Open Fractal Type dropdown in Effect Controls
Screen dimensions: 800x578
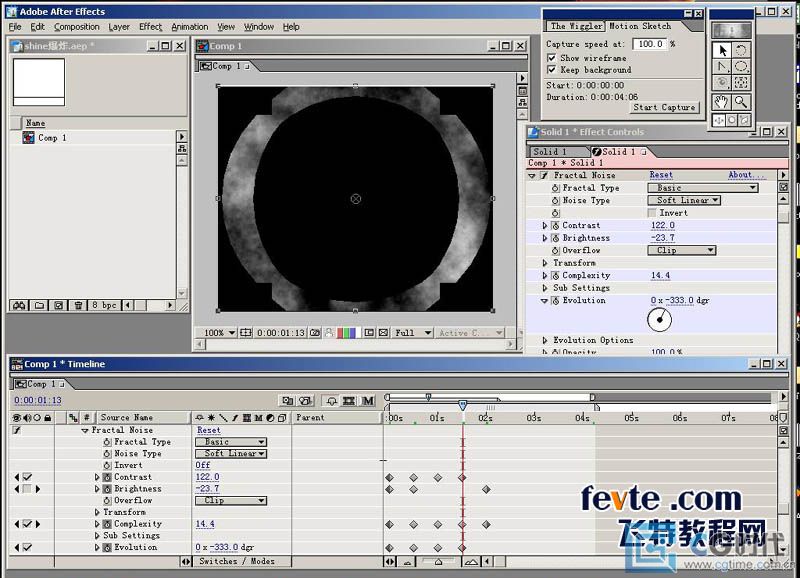click(x=703, y=188)
